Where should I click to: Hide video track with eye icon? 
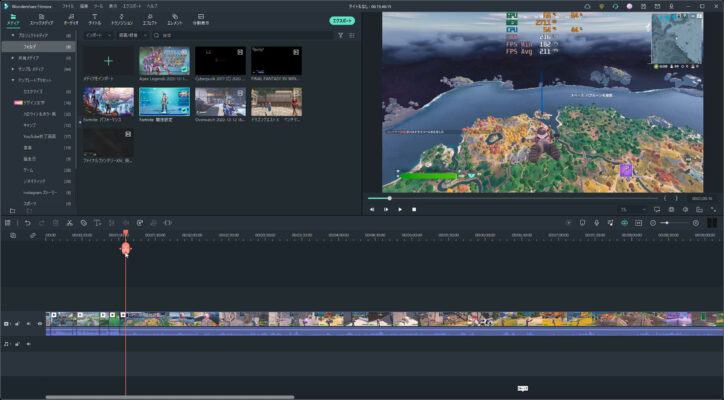pyautogui.click(x=40, y=324)
